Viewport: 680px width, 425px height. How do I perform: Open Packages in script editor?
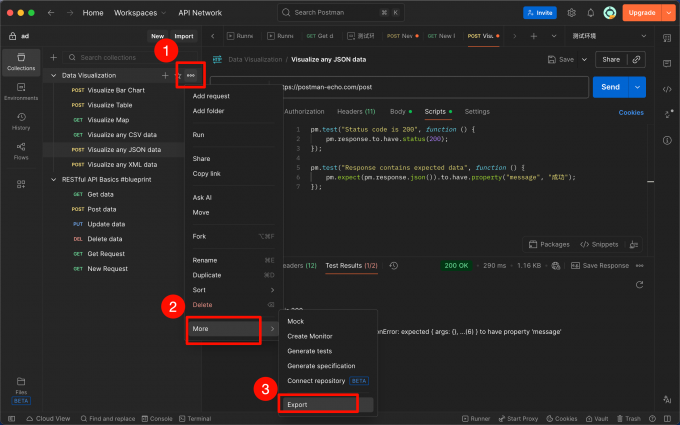[x=549, y=245]
